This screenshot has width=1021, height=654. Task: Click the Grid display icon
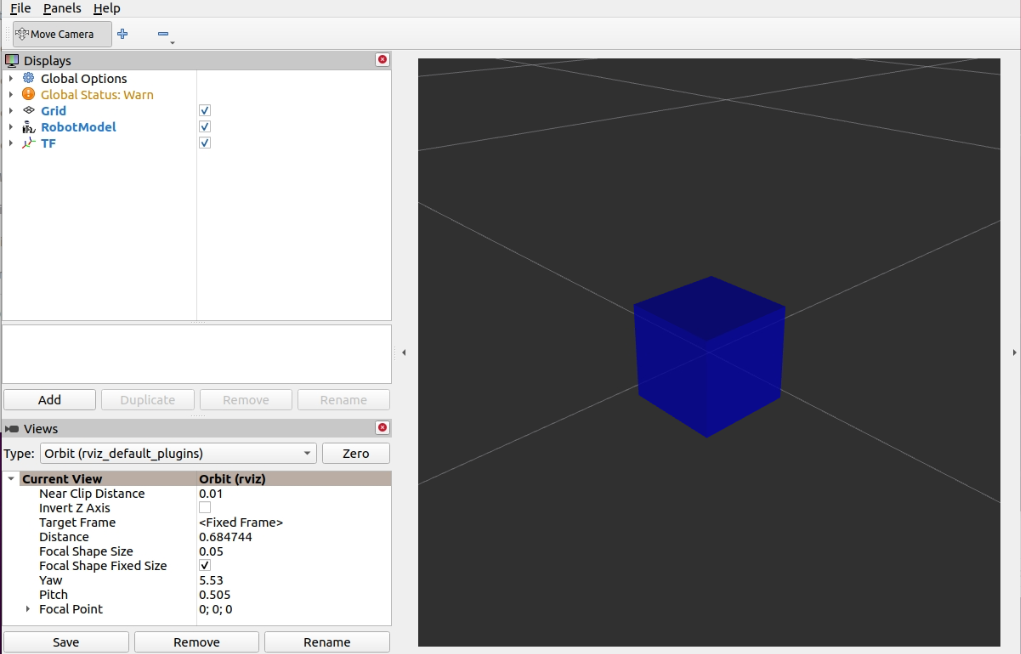click(29, 110)
